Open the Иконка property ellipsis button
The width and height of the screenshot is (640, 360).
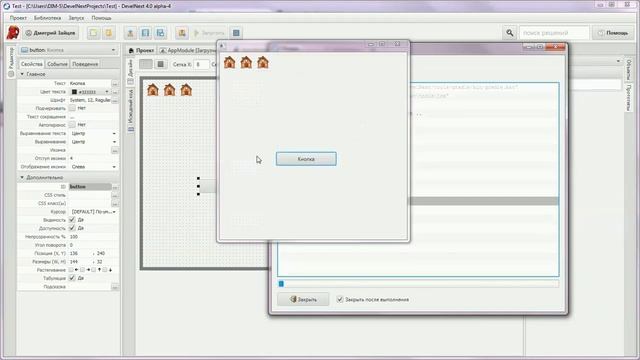point(115,150)
